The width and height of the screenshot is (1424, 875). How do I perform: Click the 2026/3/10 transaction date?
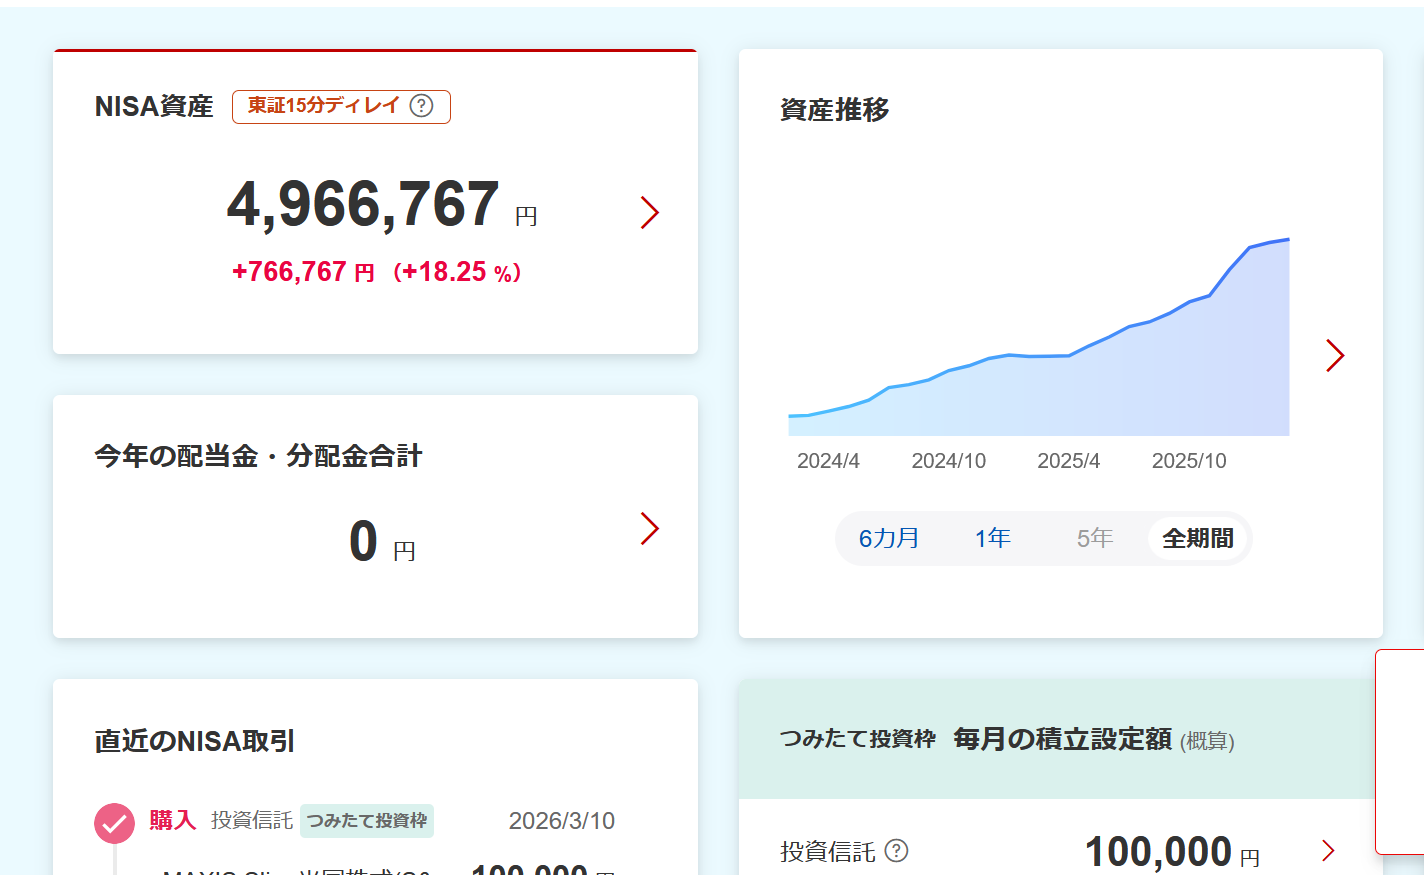click(x=561, y=821)
